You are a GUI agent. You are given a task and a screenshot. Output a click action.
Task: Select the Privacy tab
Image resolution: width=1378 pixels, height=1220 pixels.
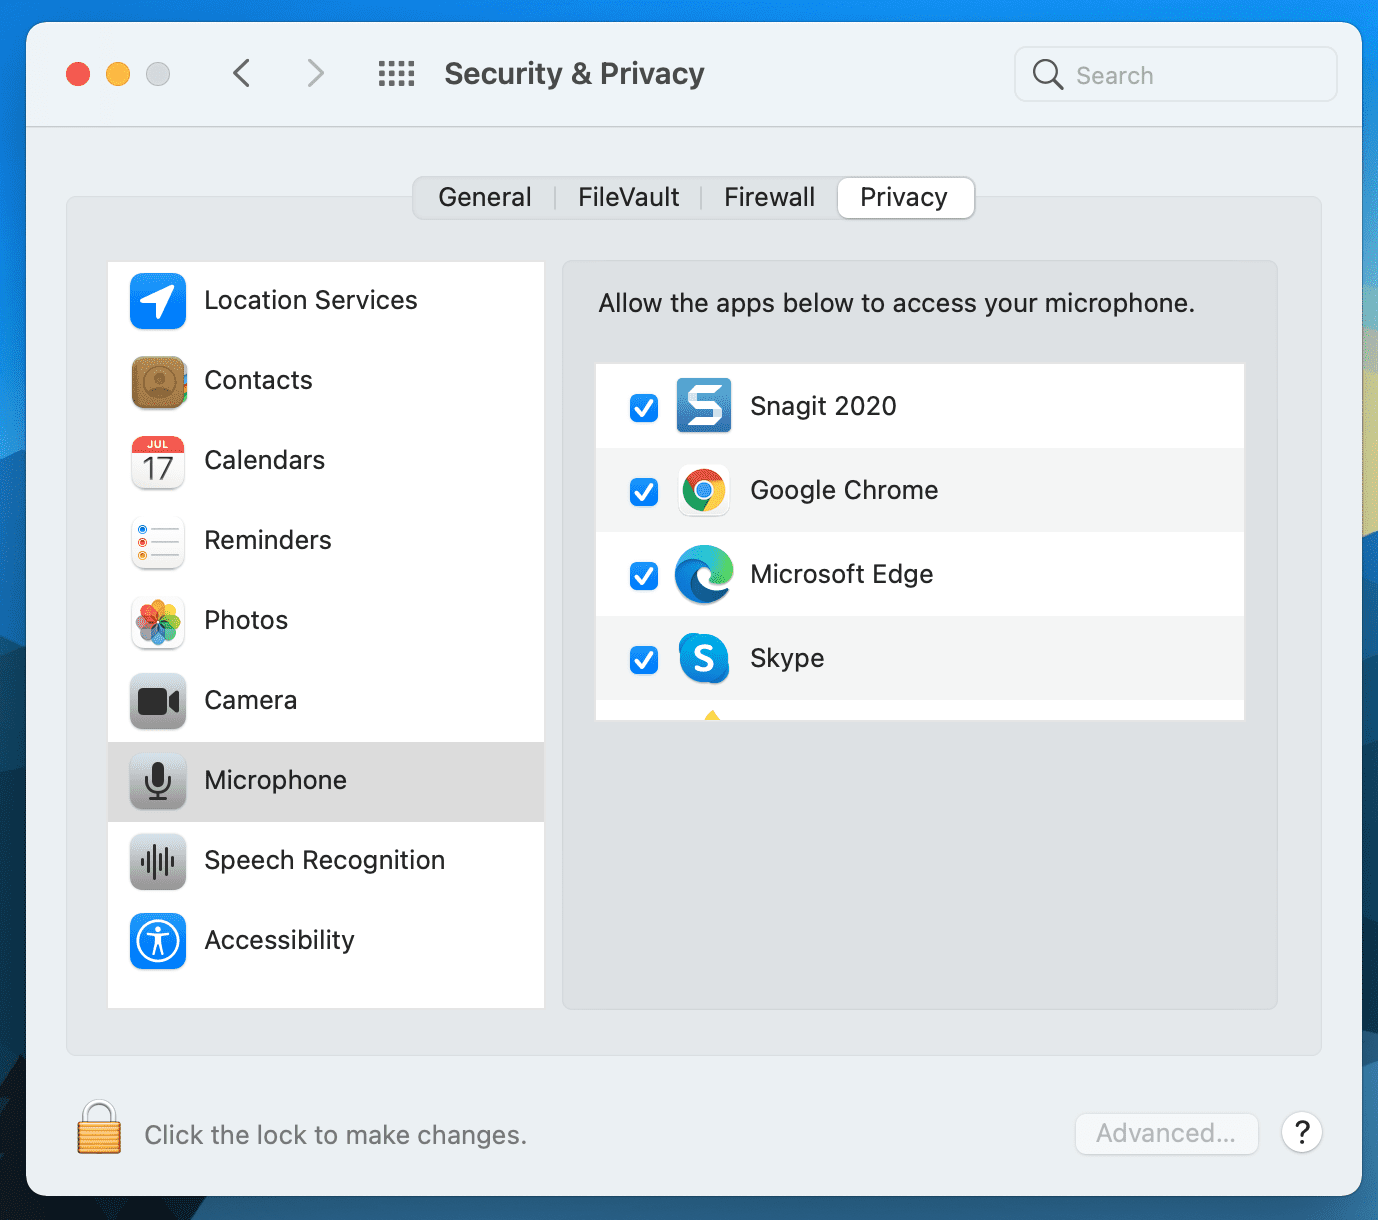coord(905,197)
